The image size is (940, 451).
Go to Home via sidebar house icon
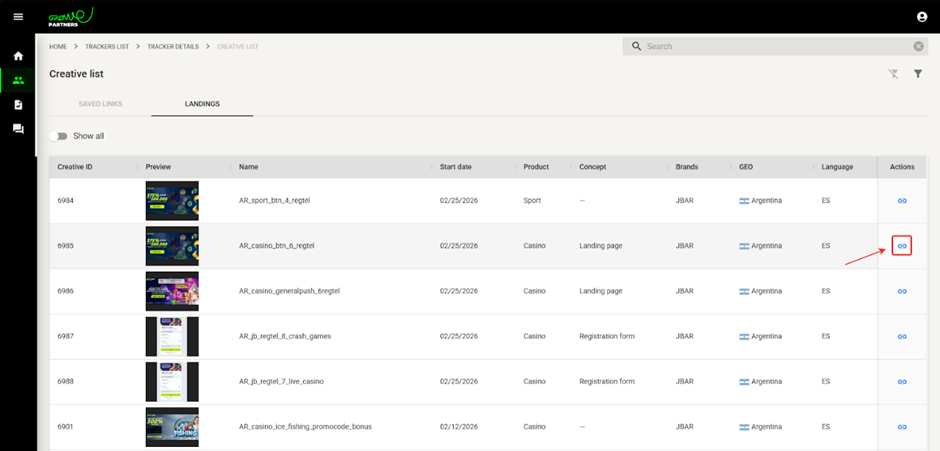pos(18,56)
